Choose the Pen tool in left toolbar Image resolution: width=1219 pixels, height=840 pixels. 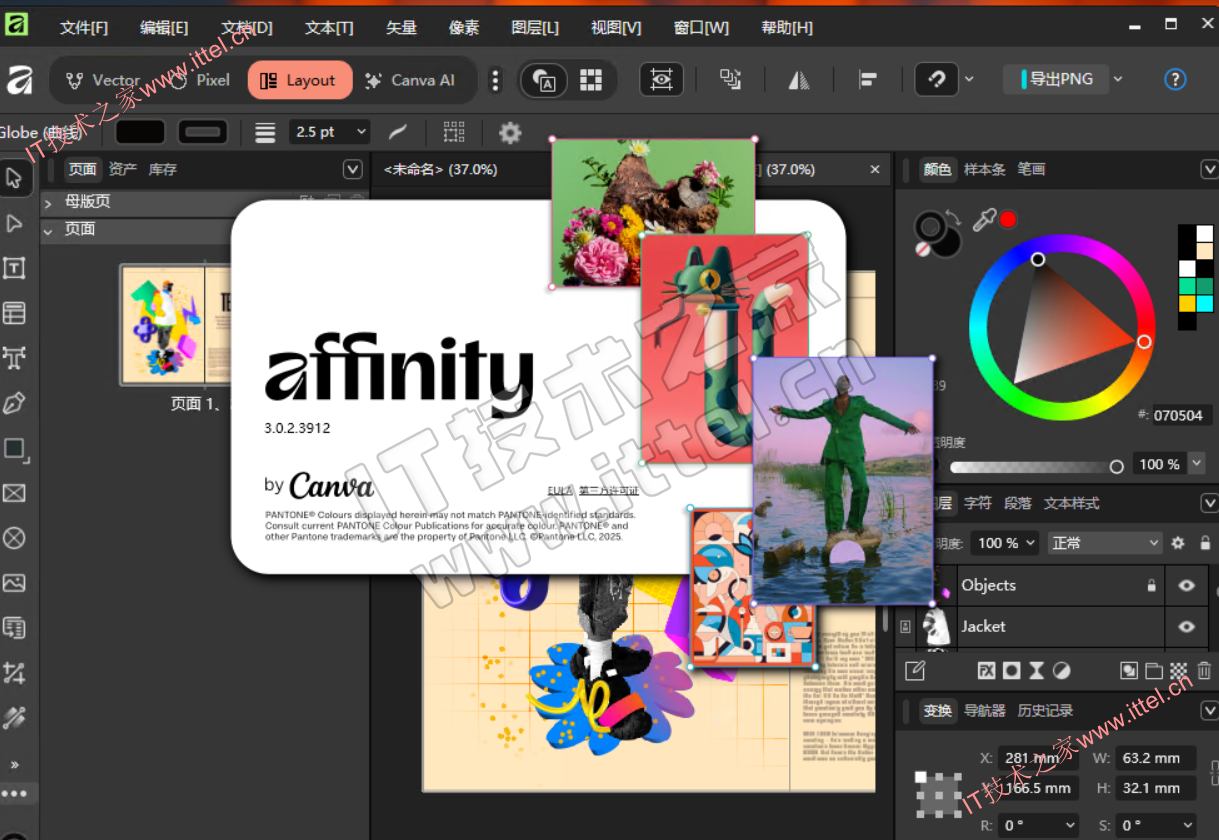[x=14, y=403]
